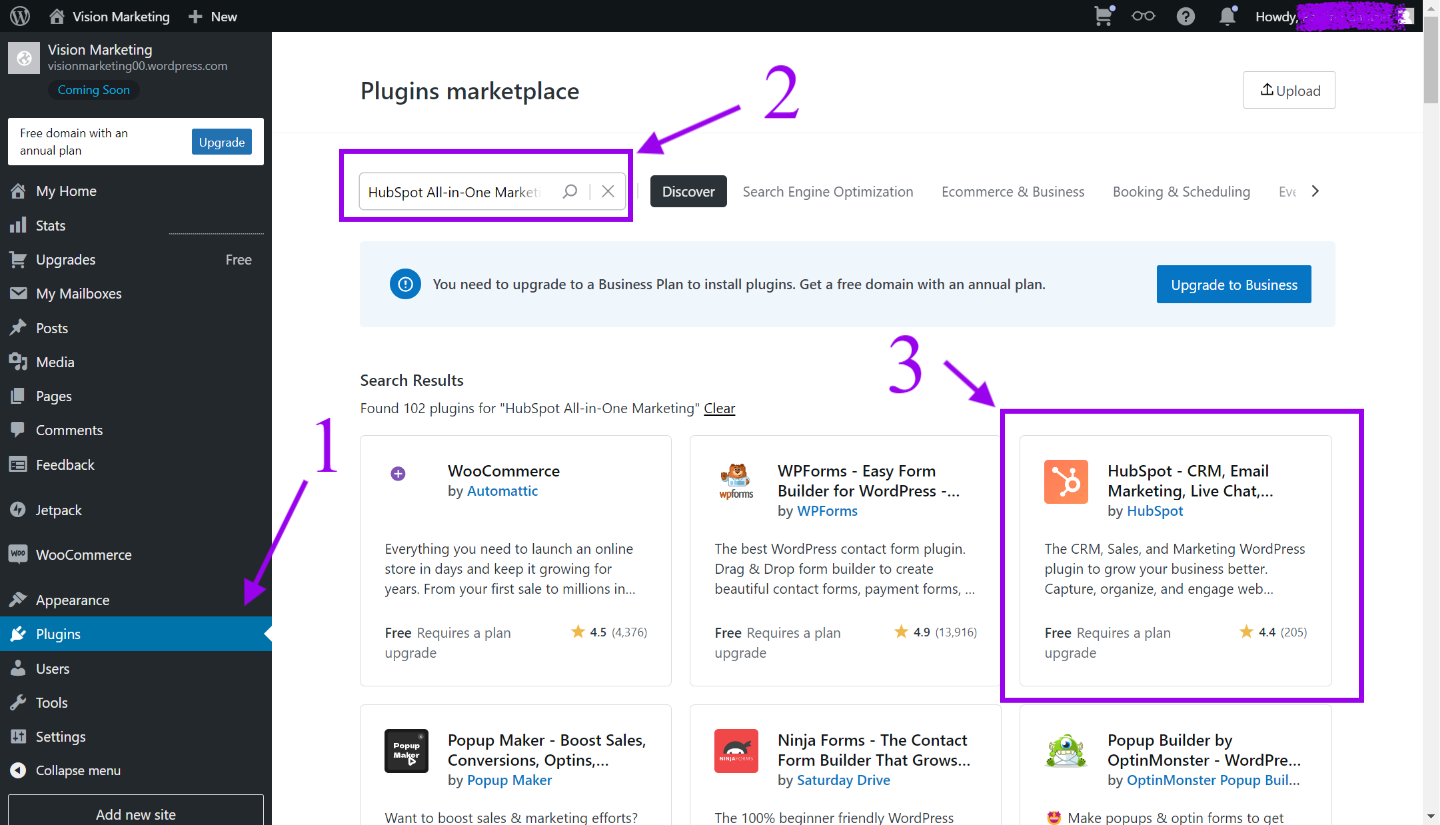Click the Clear search results link
The height and width of the screenshot is (825, 1440).
(719, 408)
